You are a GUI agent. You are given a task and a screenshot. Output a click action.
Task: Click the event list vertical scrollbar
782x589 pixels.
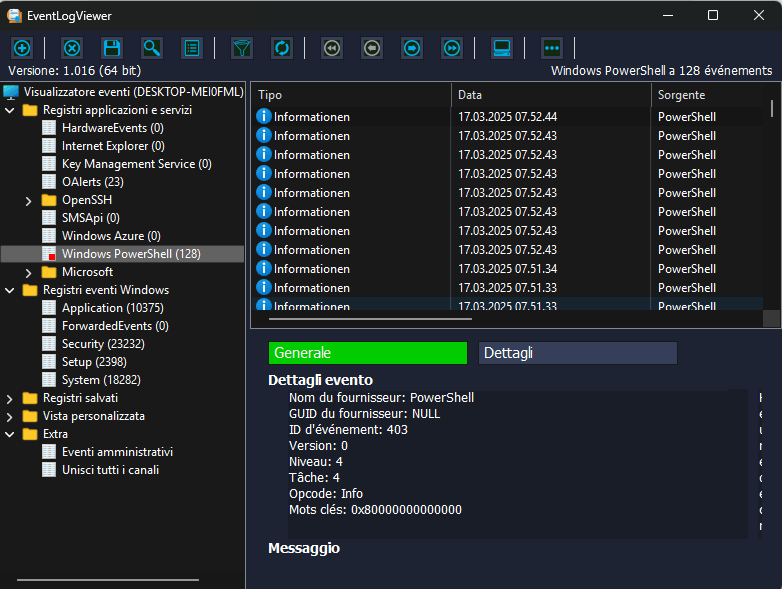(772, 200)
